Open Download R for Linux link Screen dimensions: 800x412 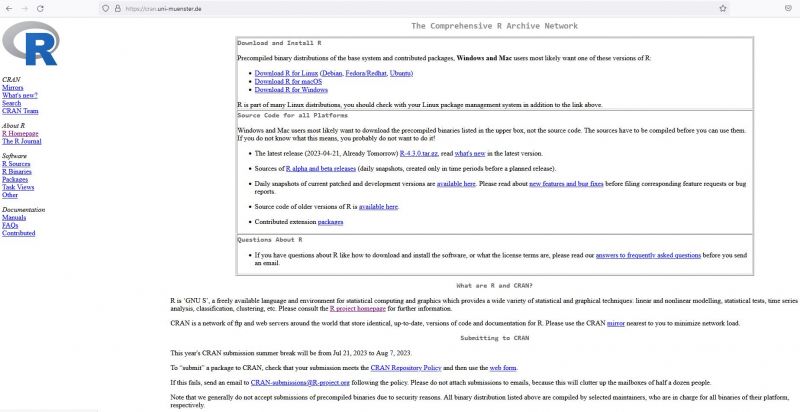click(287, 73)
